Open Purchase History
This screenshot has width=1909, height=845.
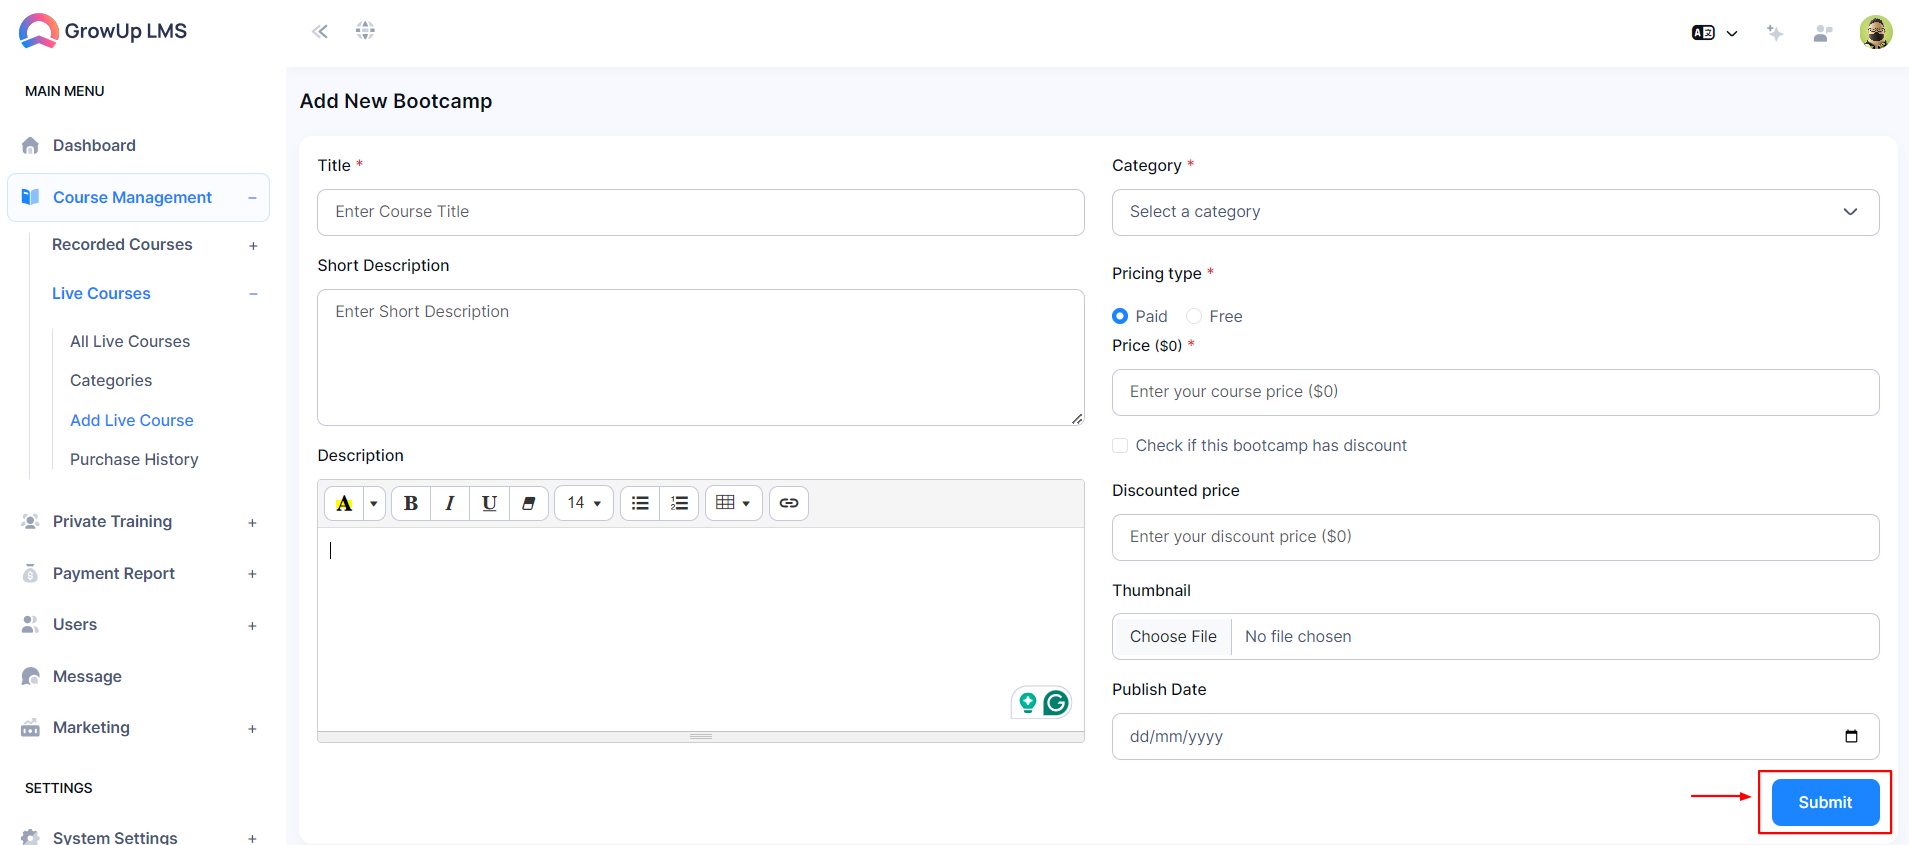point(134,459)
